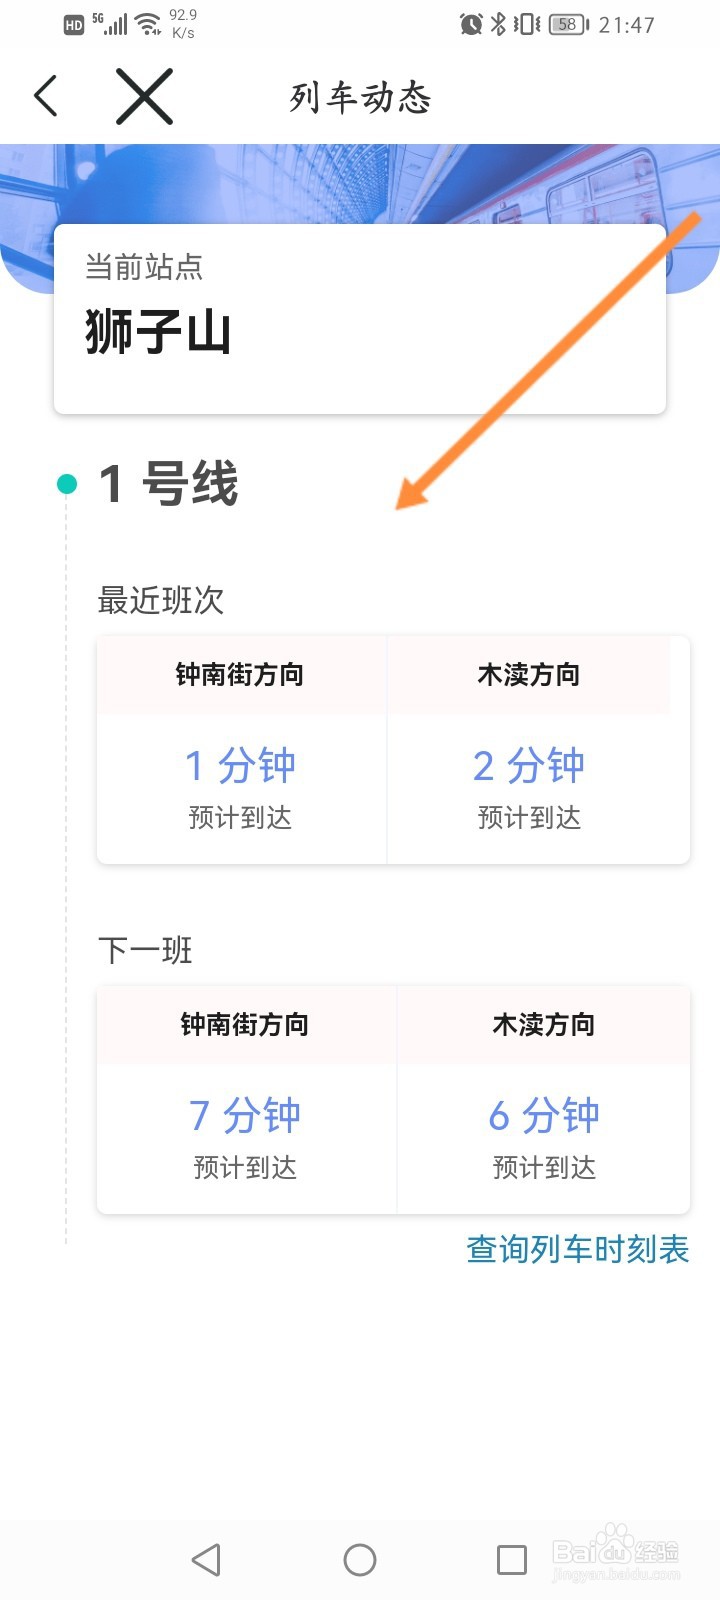Open 查询列车时刻表 link
The height and width of the screenshot is (1600, 720).
[x=577, y=1249]
